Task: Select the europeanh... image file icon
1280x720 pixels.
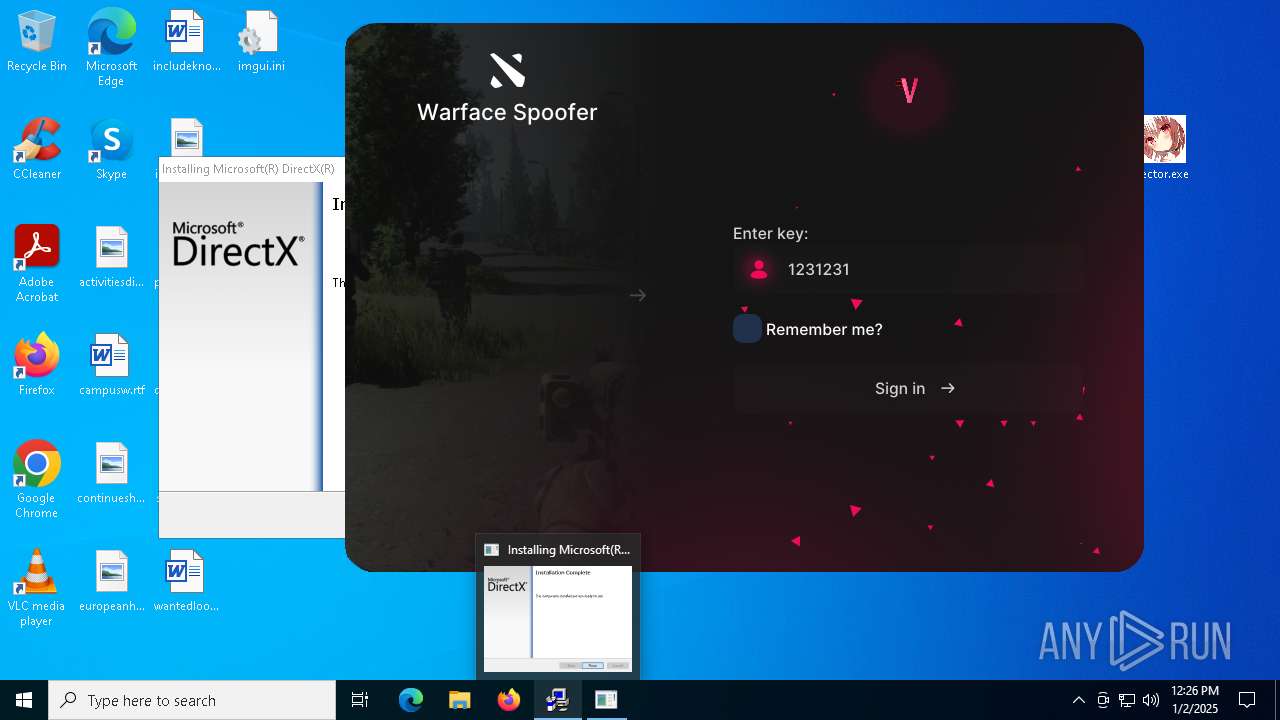Action: [x=111, y=582]
